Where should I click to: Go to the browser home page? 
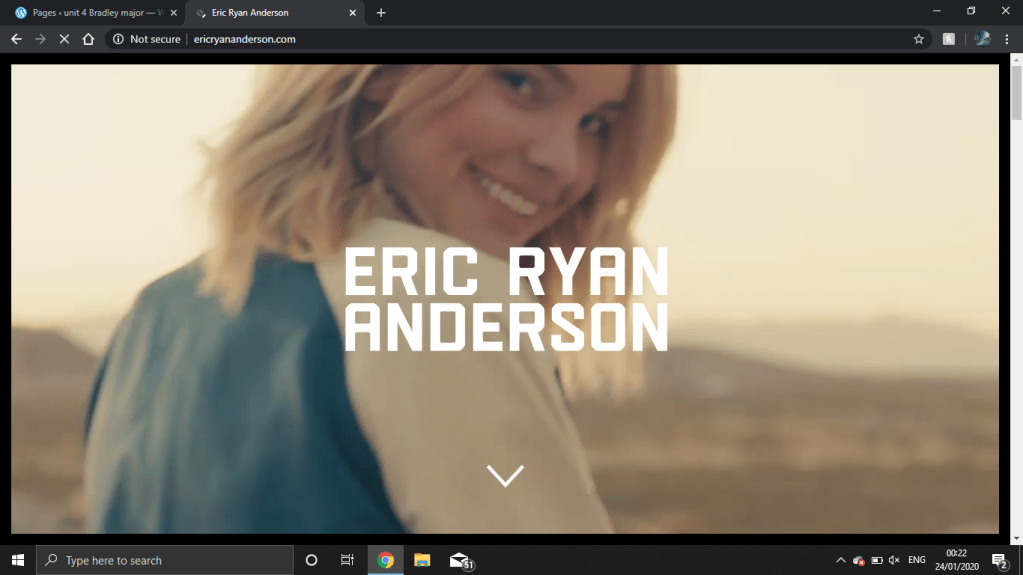coord(88,39)
